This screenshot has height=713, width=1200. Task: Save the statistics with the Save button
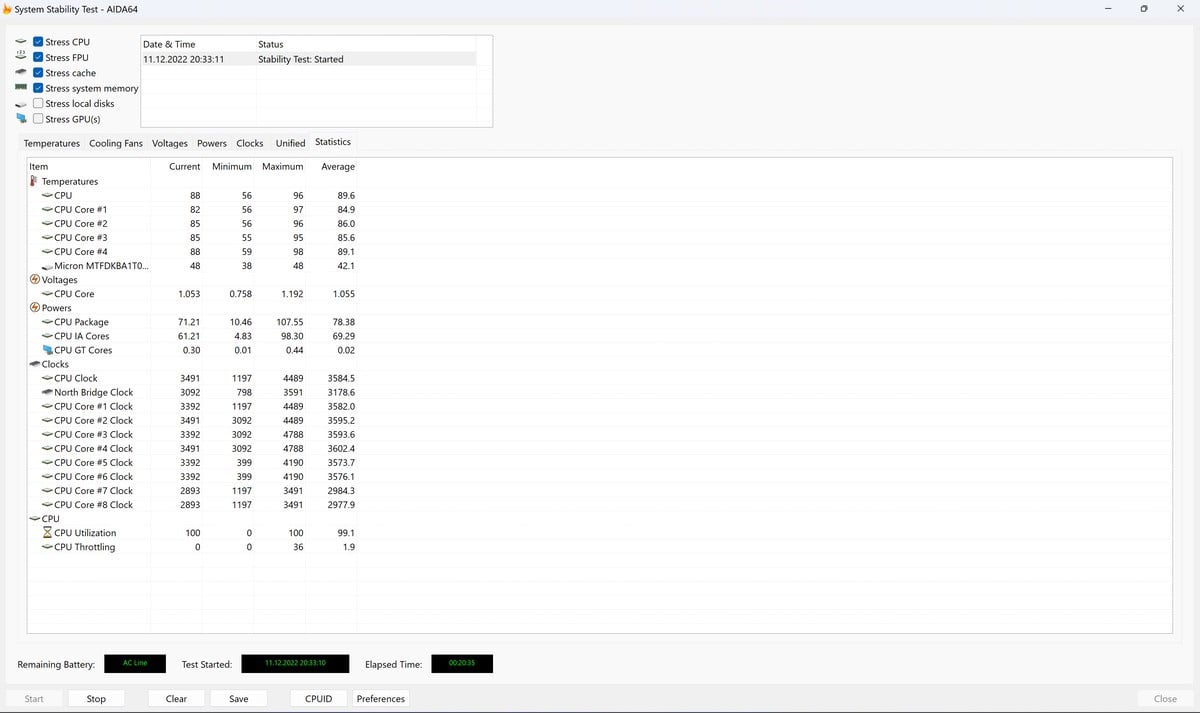tap(239, 699)
